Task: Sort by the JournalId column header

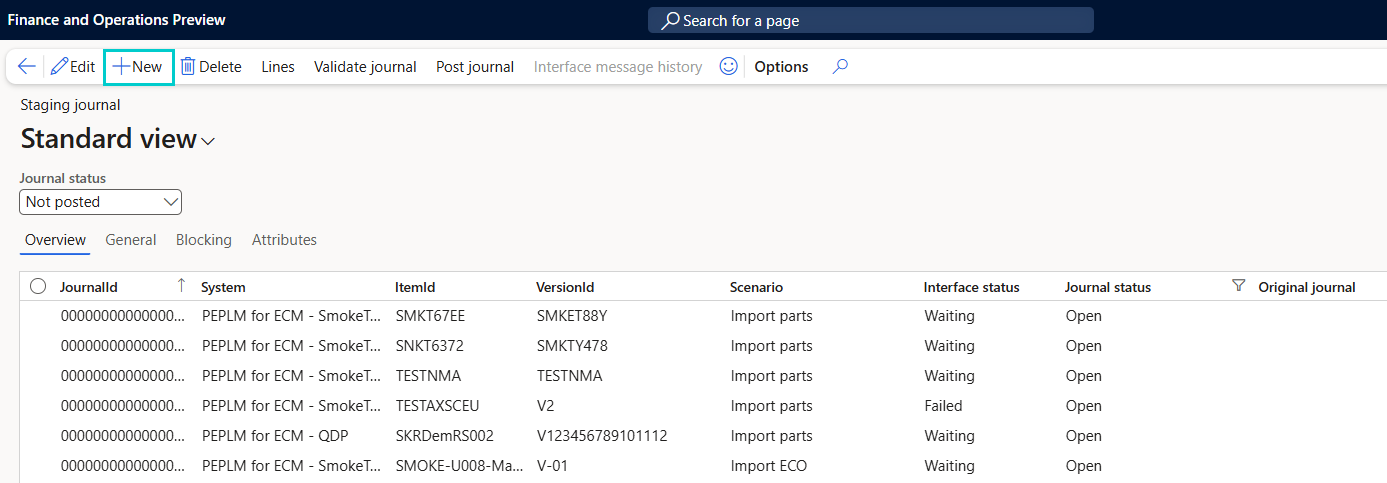Action: (x=89, y=287)
